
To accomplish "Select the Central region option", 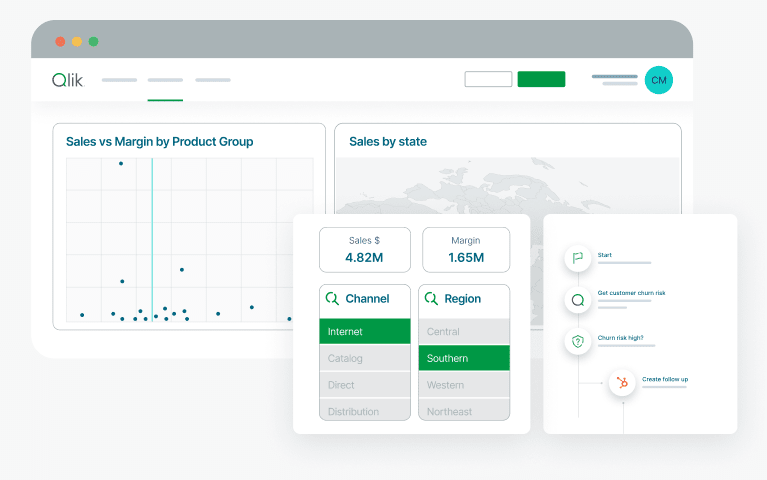I will [464, 331].
